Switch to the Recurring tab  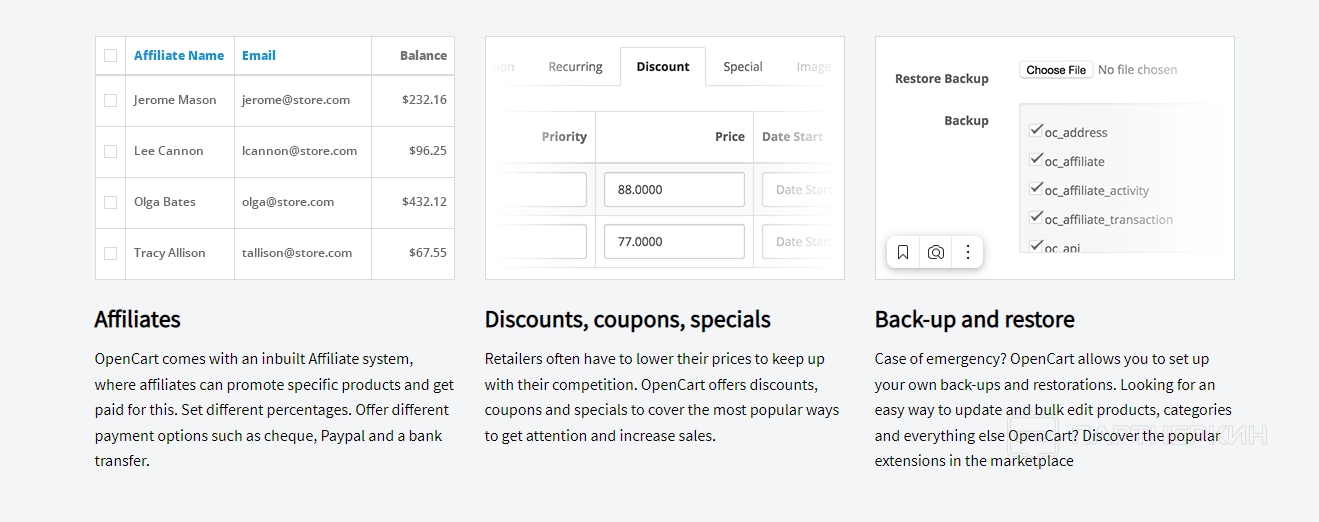click(575, 67)
